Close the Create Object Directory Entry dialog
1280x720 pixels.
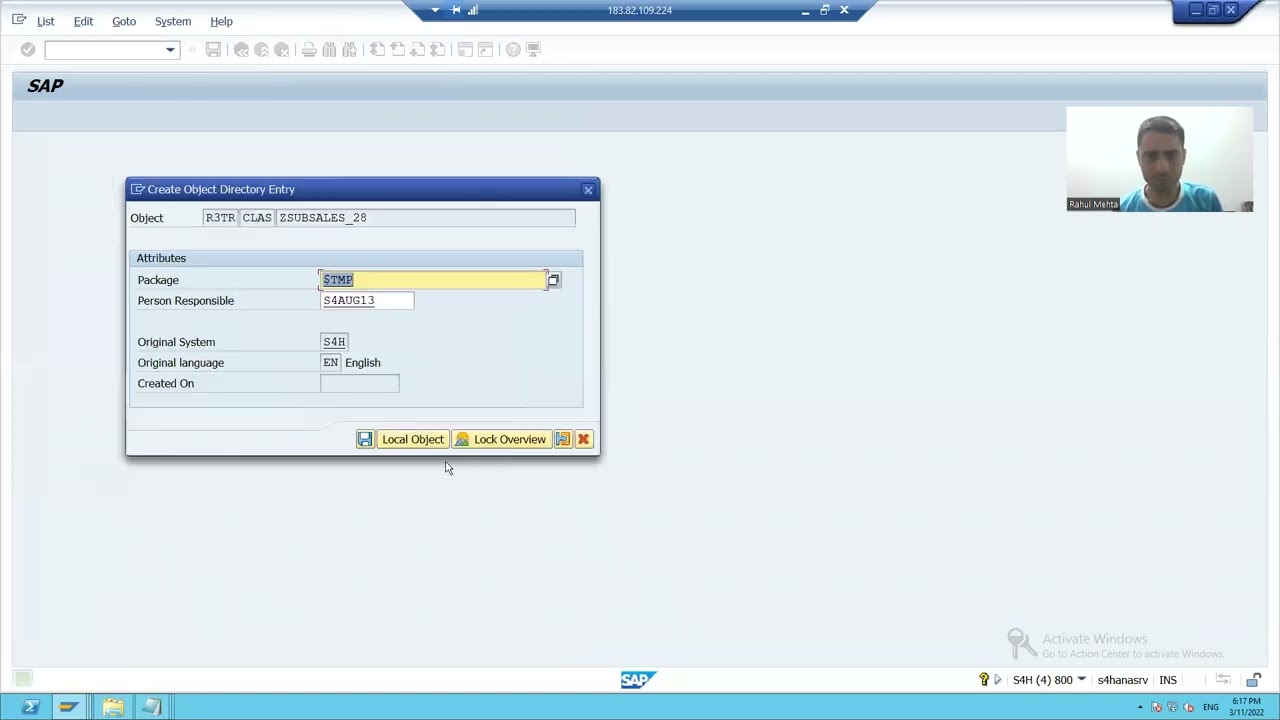(x=588, y=189)
